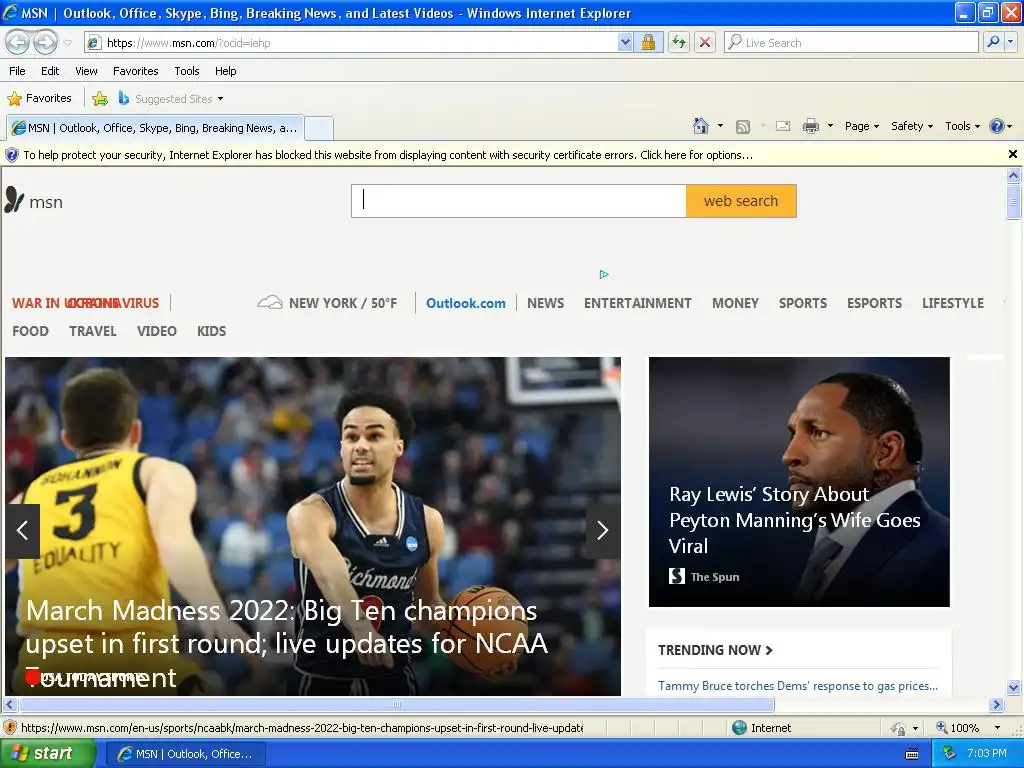
Task: Click the MSN web search text box
Action: 519,200
